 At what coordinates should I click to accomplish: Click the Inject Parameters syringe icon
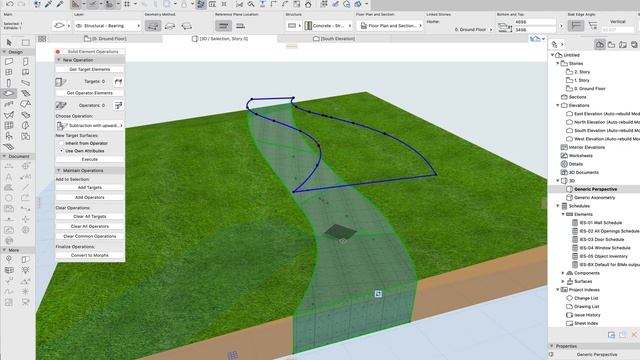coord(60,4)
